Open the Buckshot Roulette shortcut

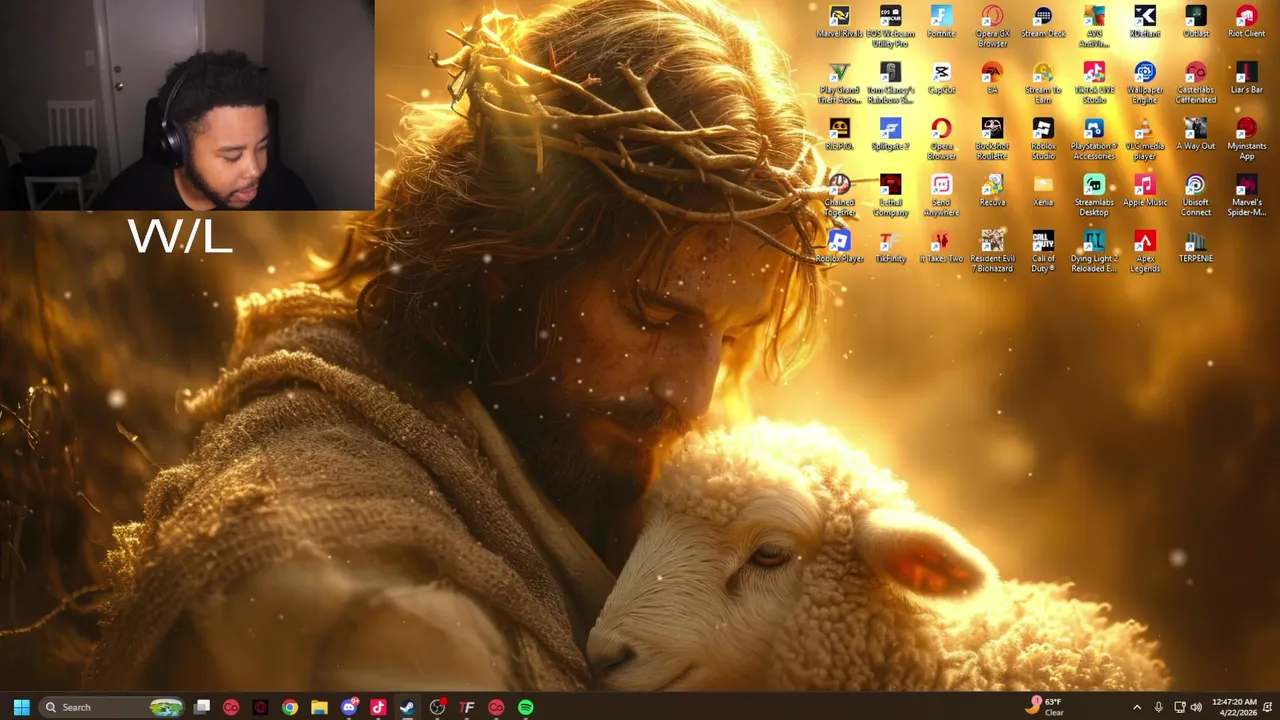click(992, 139)
